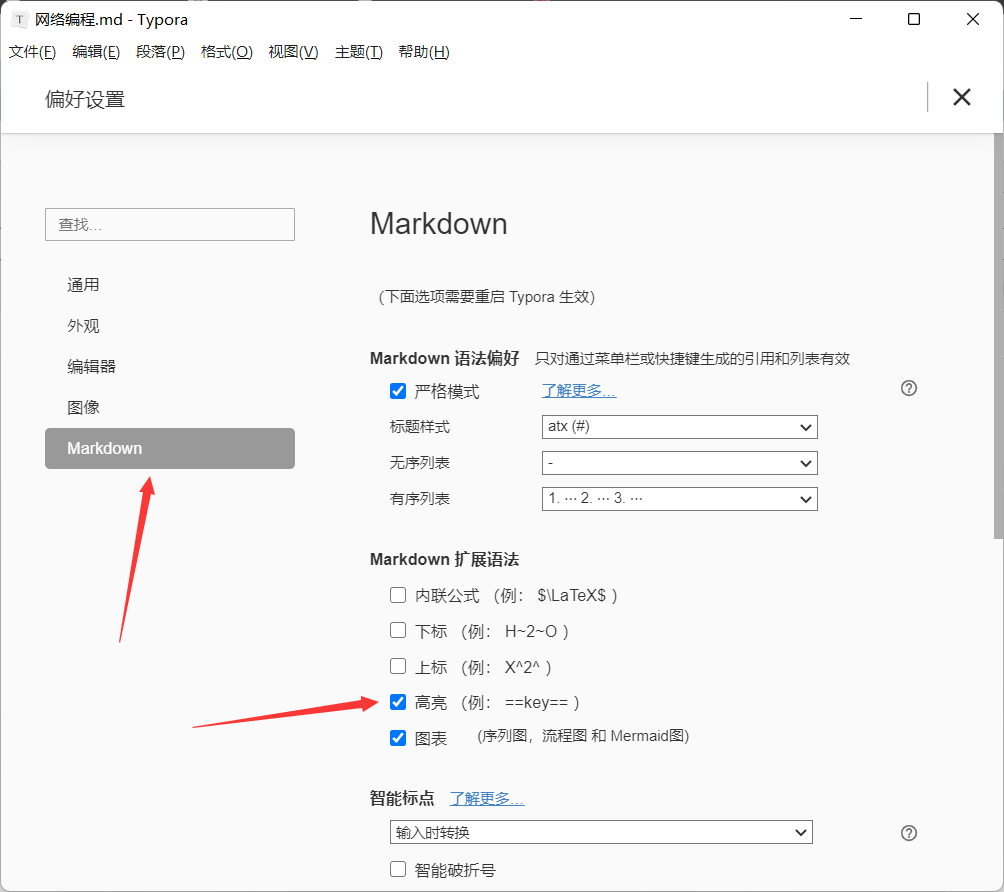Click the help icon next to strict mode
This screenshot has height=892, width=1004.
point(909,388)
